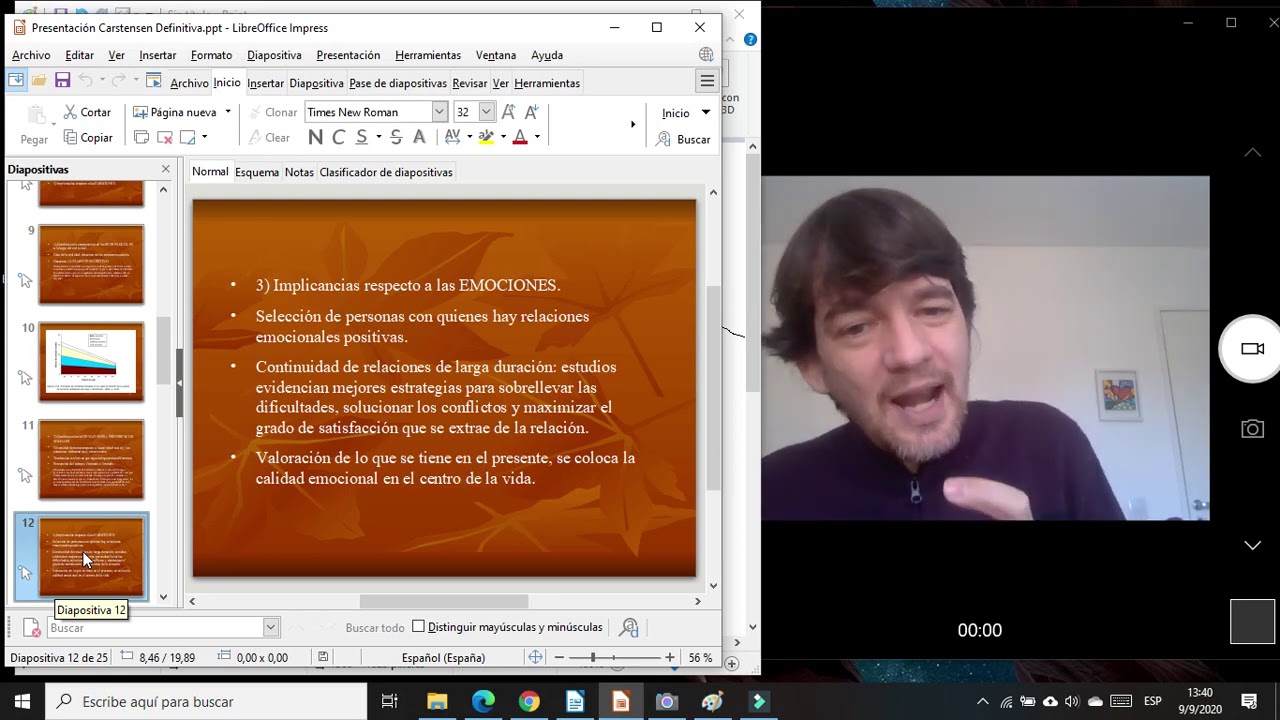Click the Buscar search text field
Screen dimensions: 1280x720
pyautogui.click(x=155, y=628)
